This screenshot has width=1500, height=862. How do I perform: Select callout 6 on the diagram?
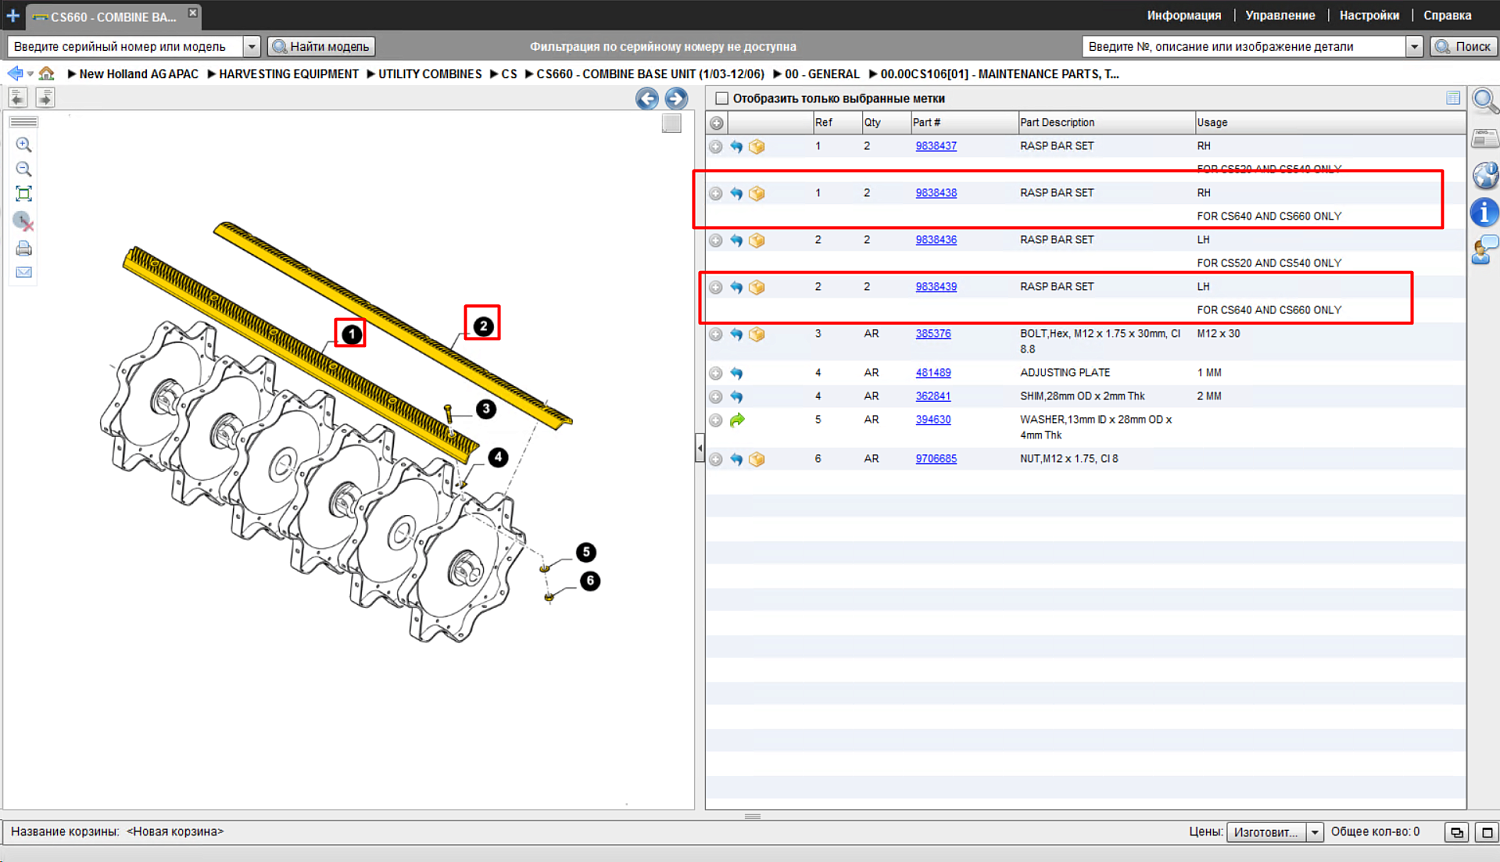coord(590,581)
